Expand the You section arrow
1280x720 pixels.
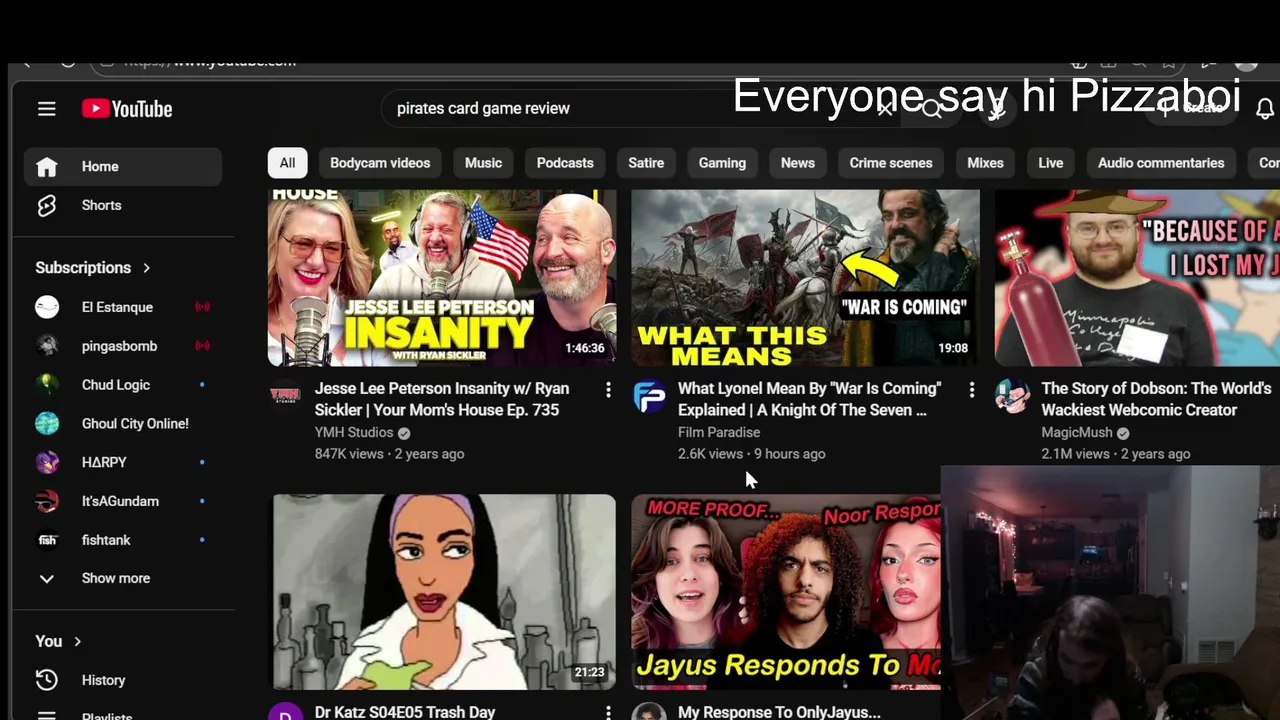coord(77,641)
